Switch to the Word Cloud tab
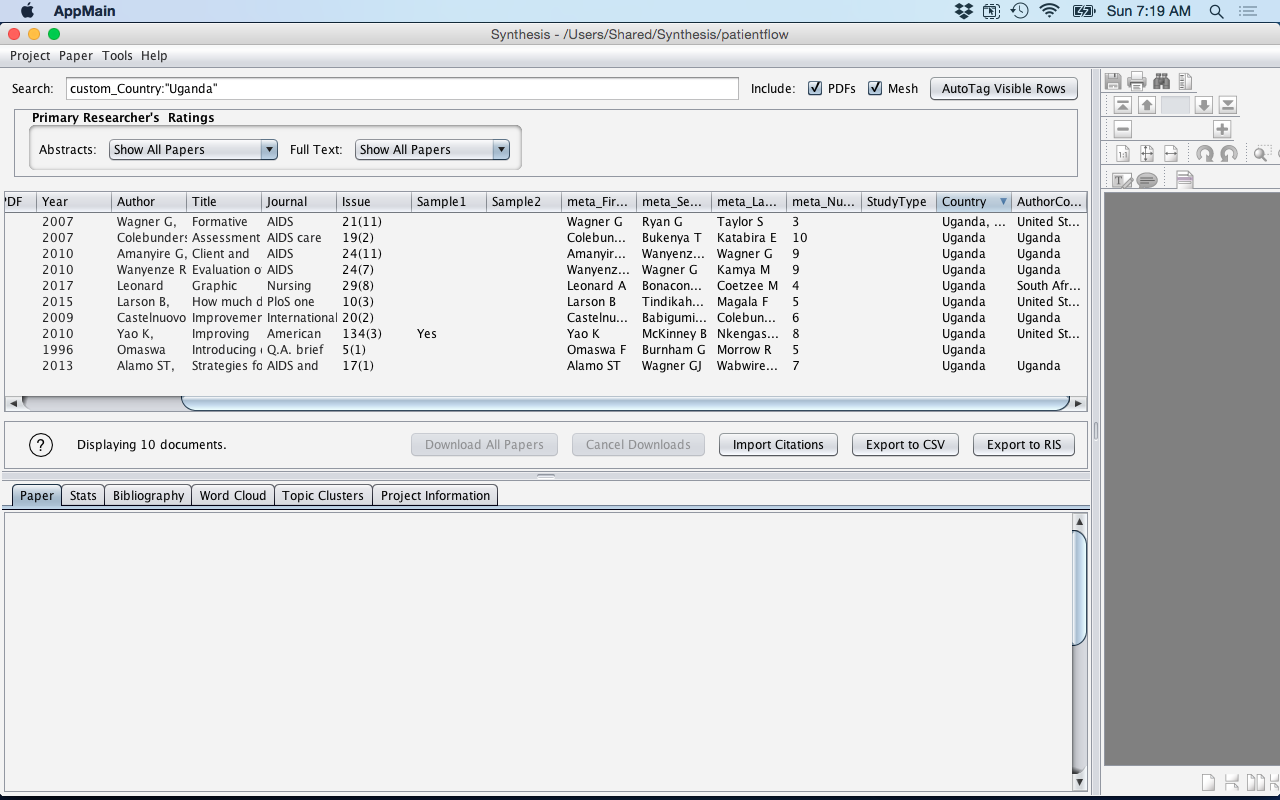1280x800 pixels. (x=233, y=495)
